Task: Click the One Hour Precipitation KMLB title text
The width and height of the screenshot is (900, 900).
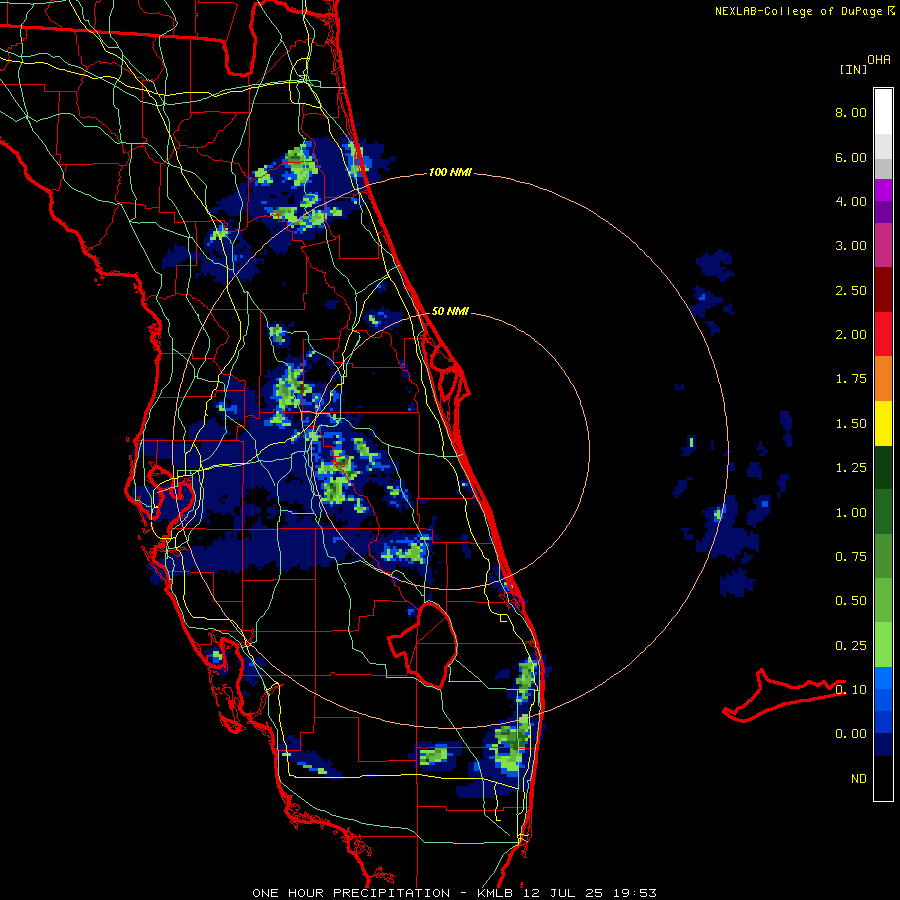Action: (x=454, y=893)
